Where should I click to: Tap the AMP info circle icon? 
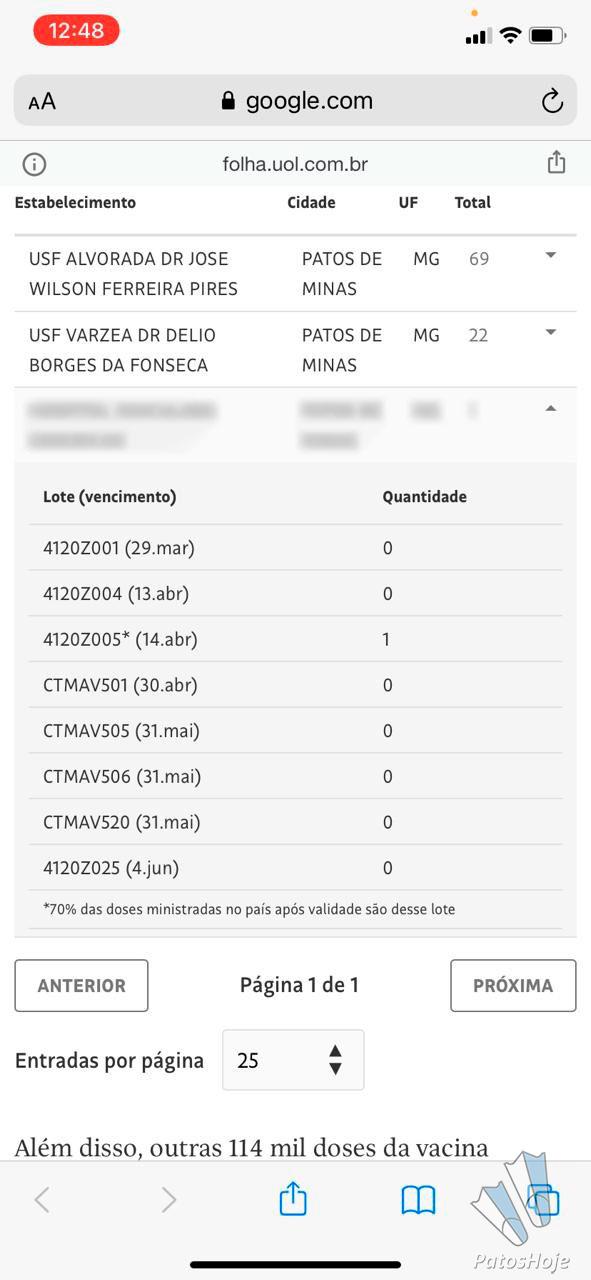coord(34,164)
